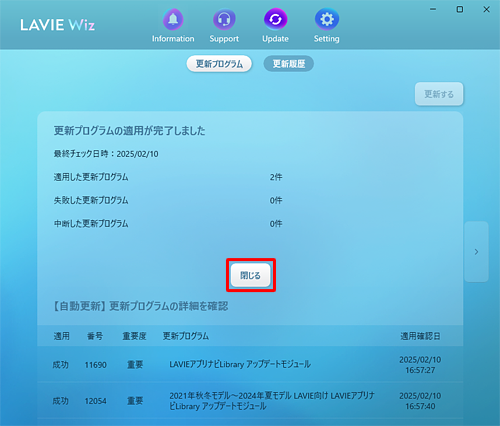Click 【自動更新】更新プログラムの詳細を確認 heading
The height and width of the screenshot is (426, 500).
coord(141,306)
